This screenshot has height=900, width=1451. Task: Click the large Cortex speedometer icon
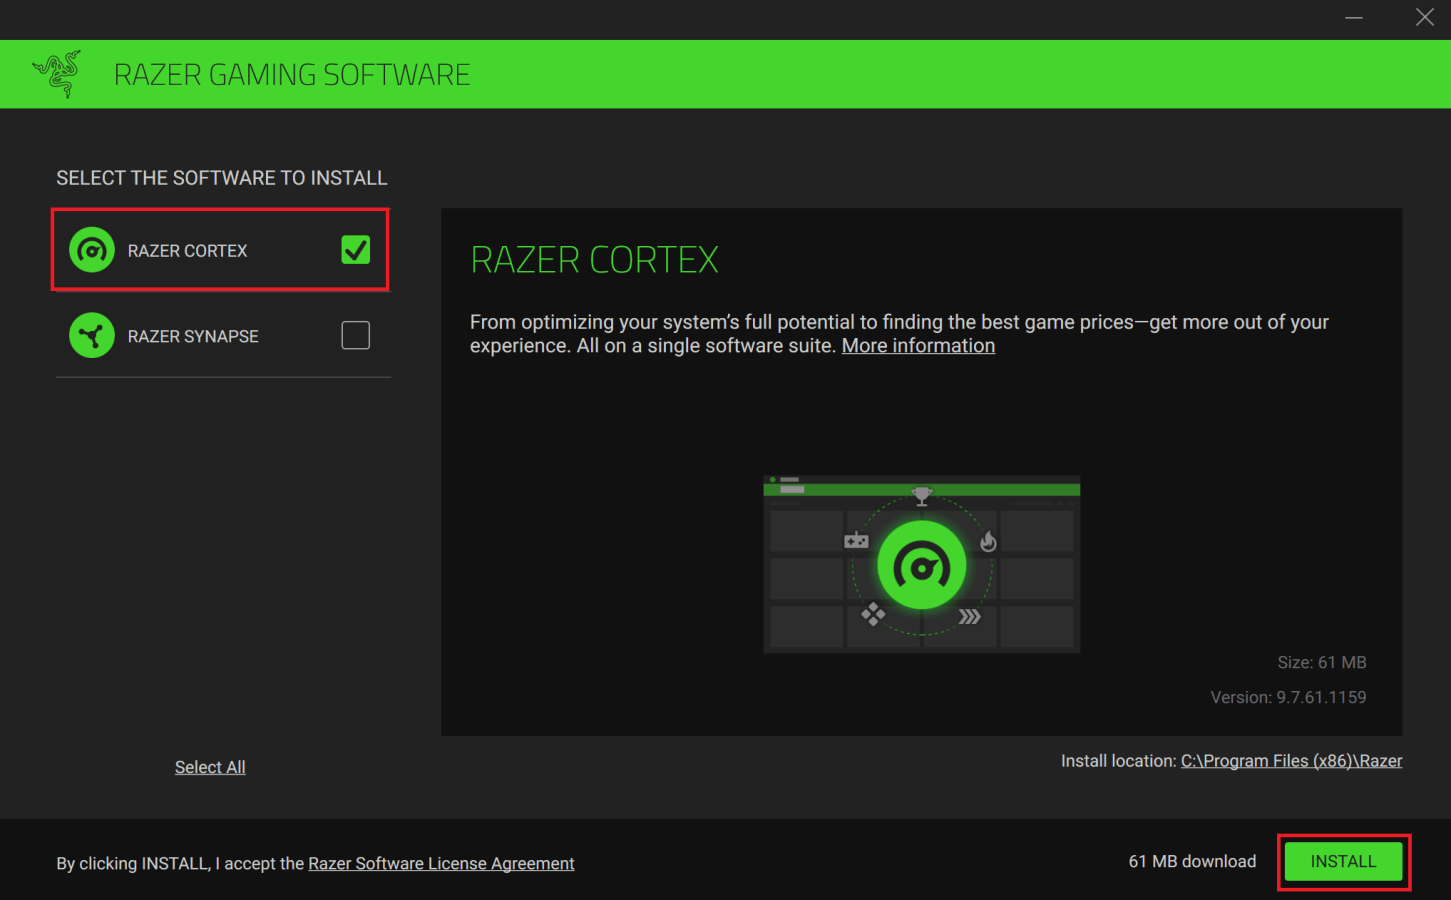coord(921,564)
